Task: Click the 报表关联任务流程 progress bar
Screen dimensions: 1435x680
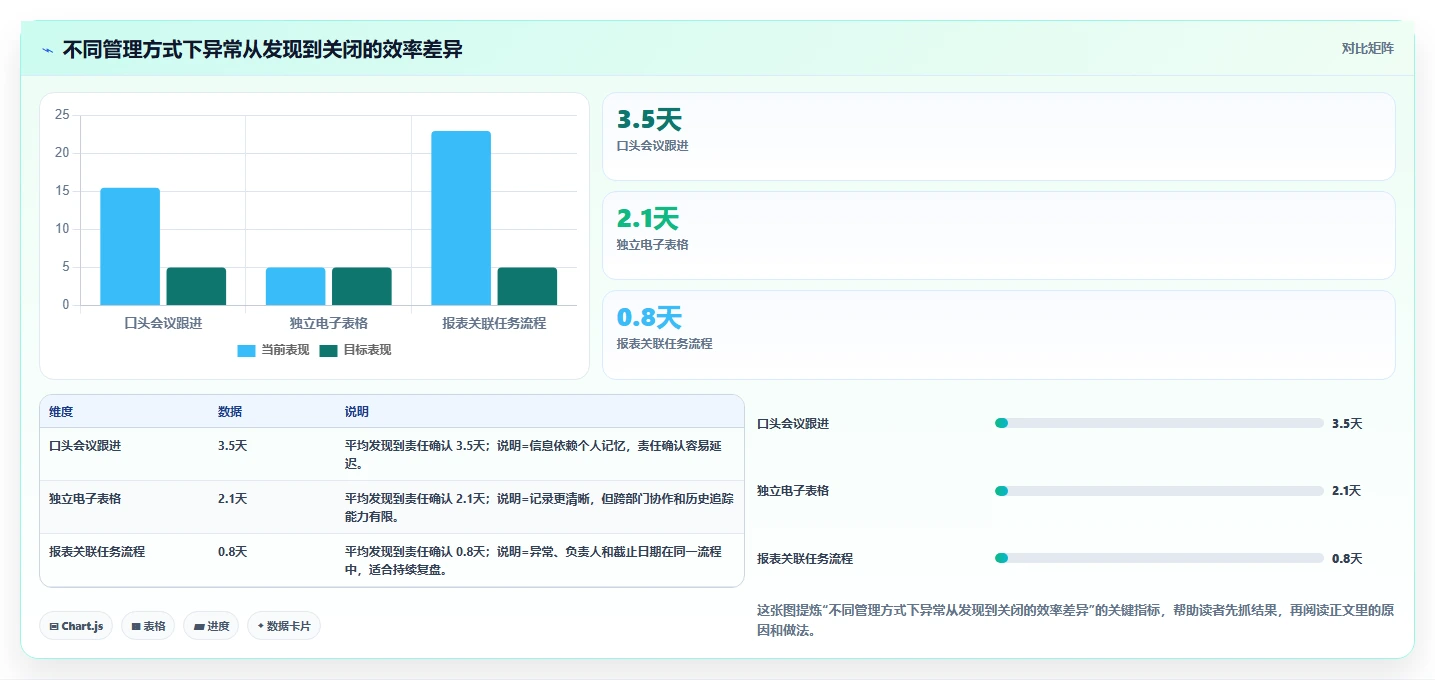Action: tap(1159, 558)
